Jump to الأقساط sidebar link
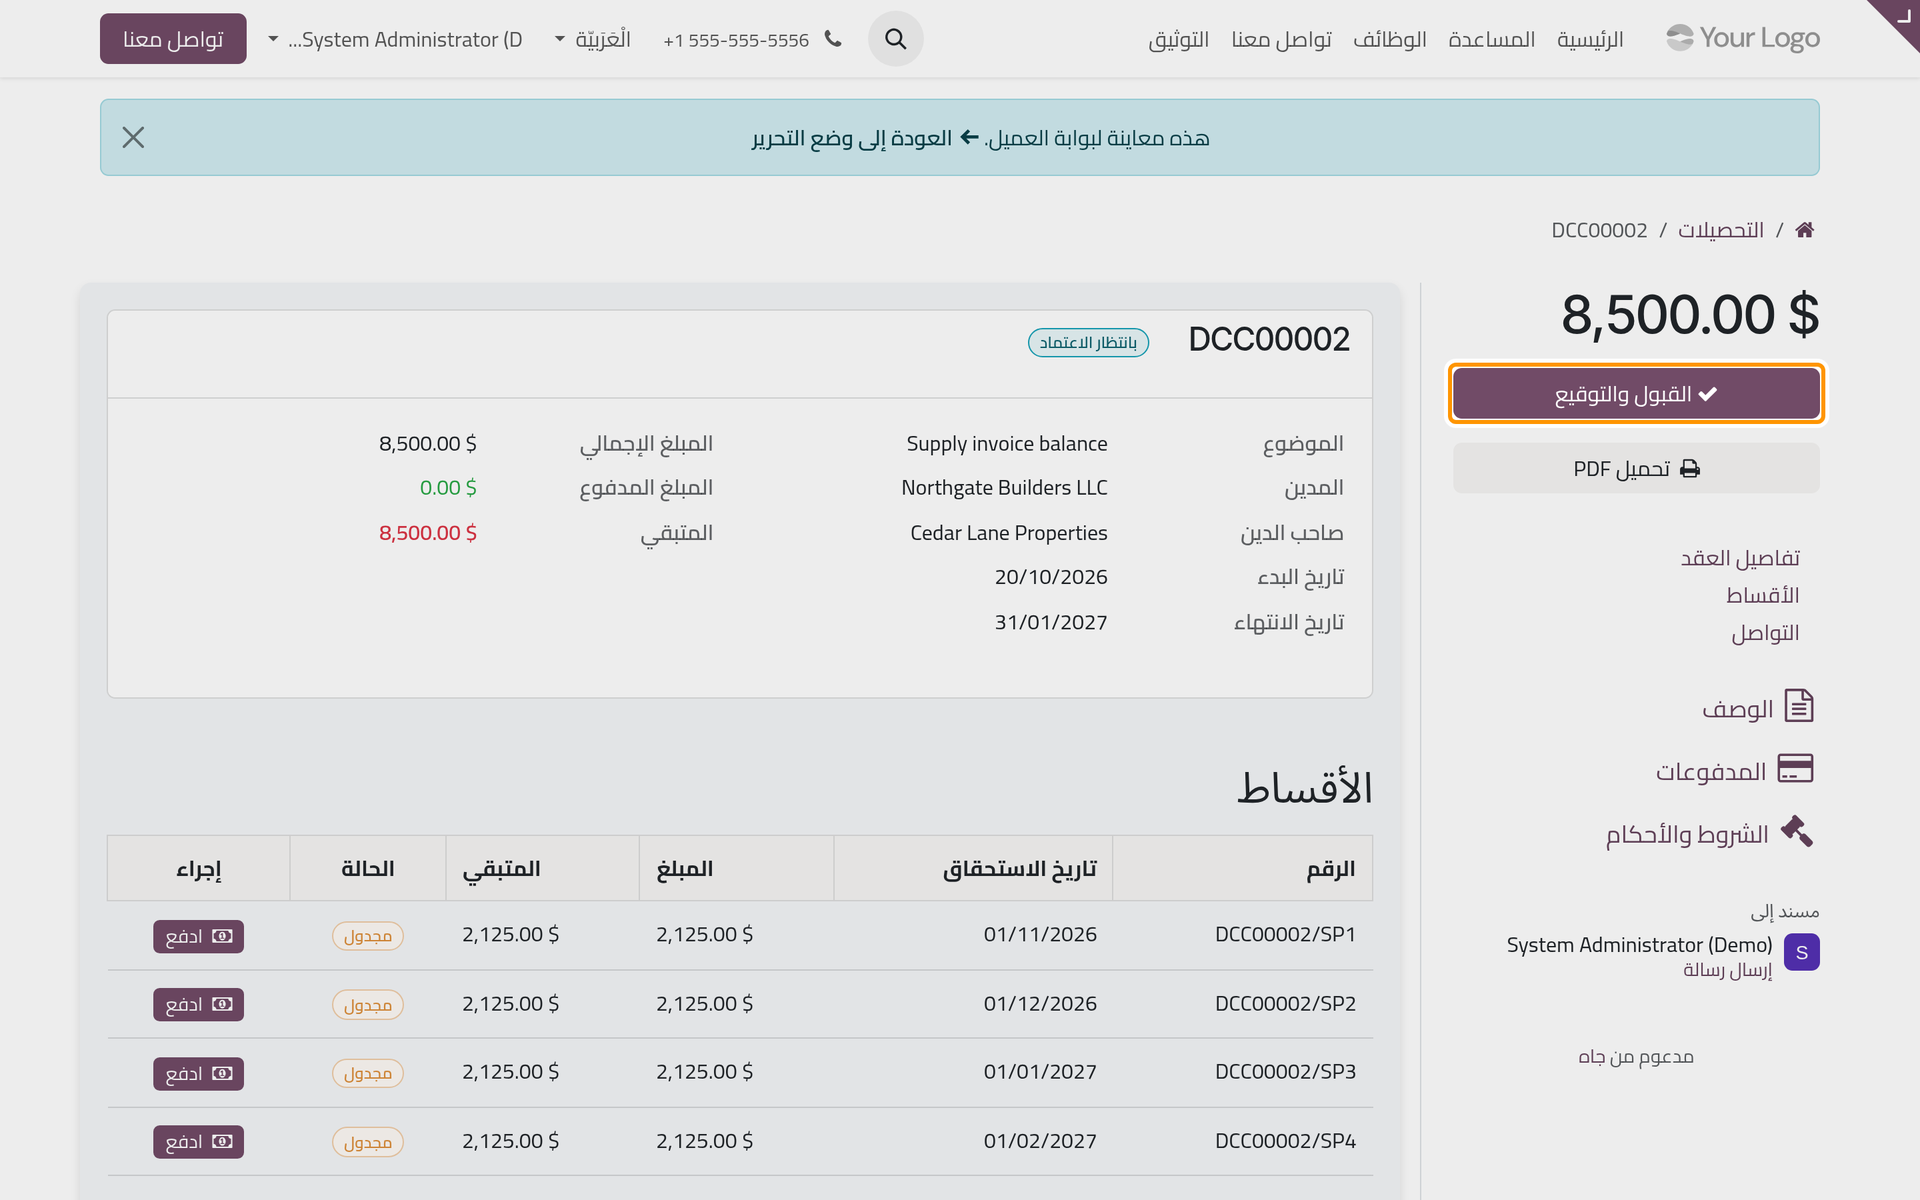 point(1762,595)
